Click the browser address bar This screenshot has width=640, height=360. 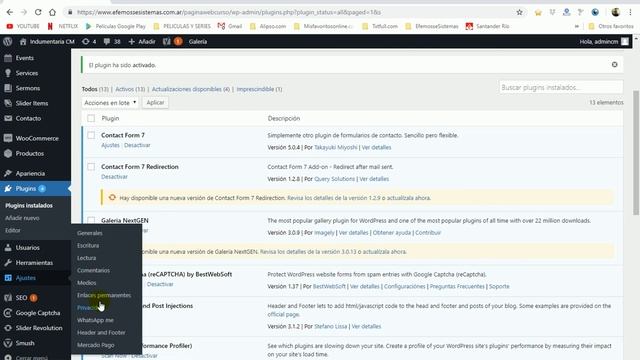point(290,12)
